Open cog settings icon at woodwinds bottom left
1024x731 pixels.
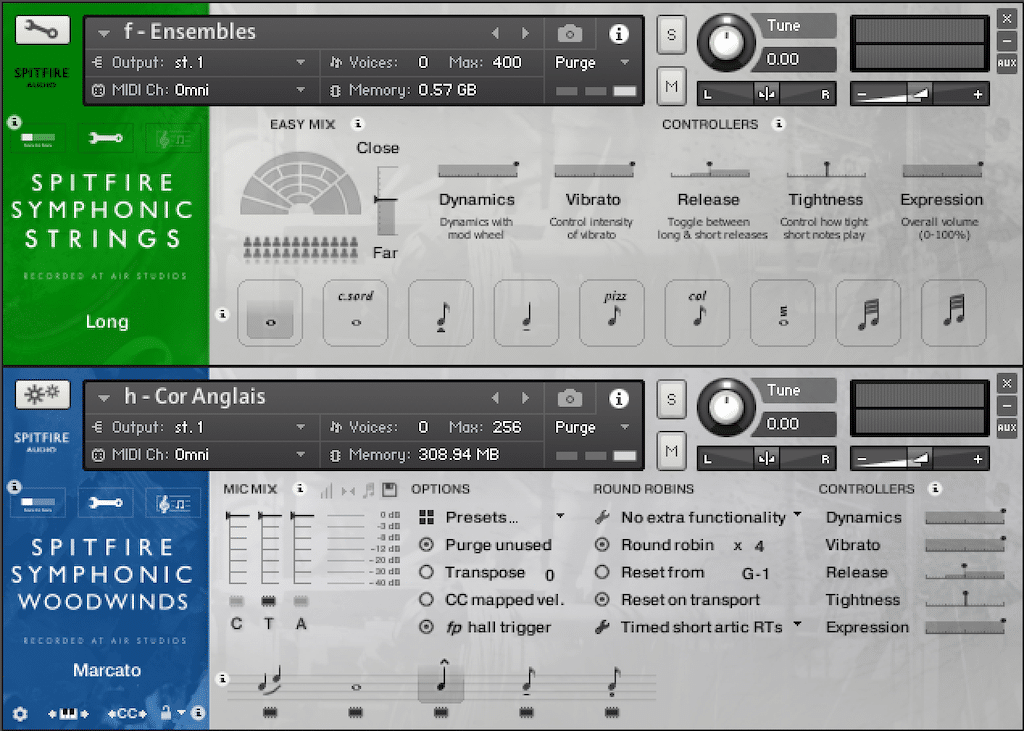click(x=20, y=713)
